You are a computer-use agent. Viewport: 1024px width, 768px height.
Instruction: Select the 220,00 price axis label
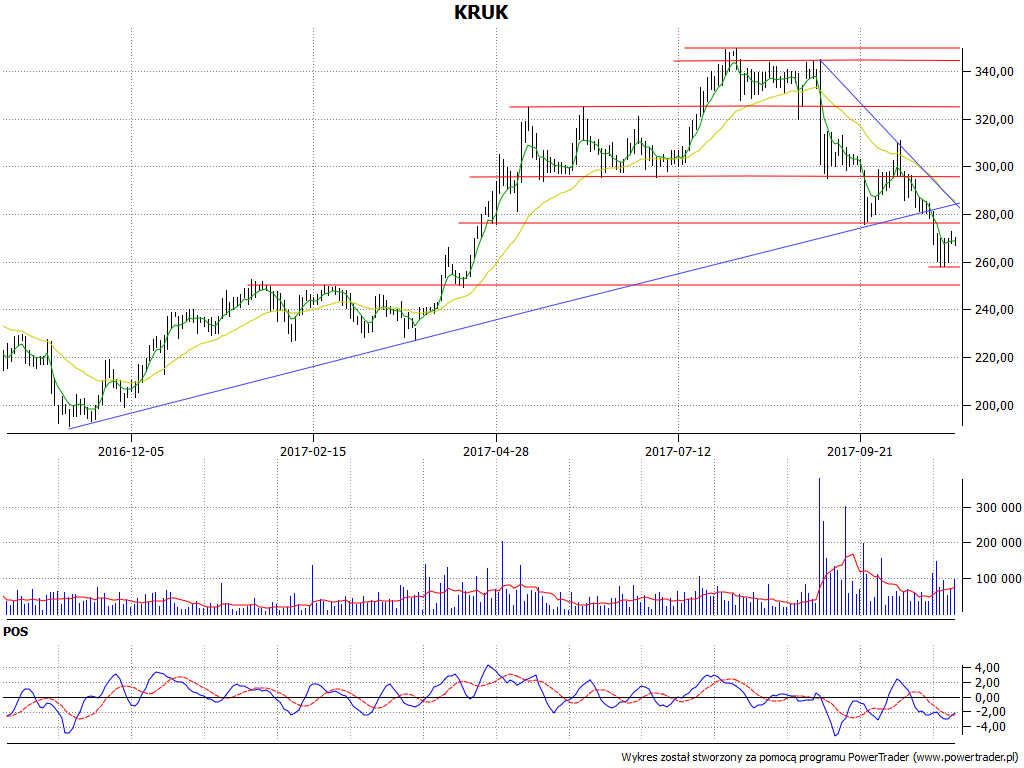click(995, 358)
